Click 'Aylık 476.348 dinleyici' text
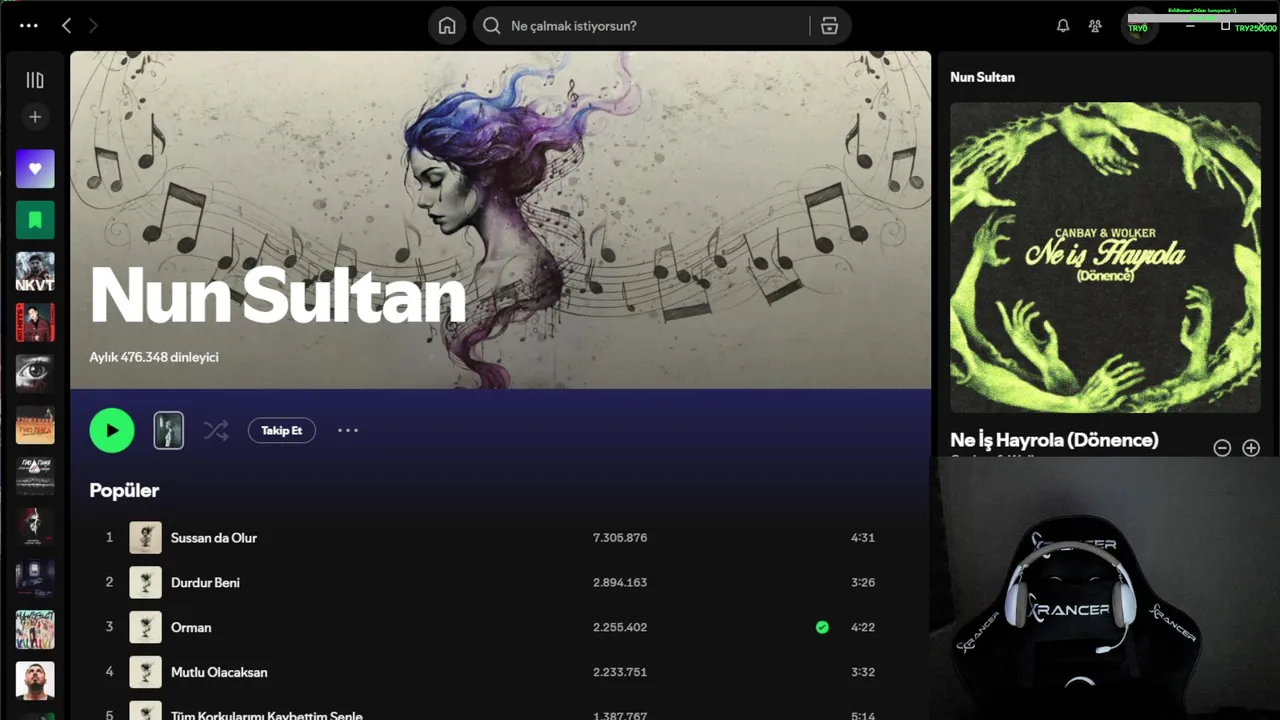Image resolution: width=1280 pixels, height=720 pixels. (154, 357)
